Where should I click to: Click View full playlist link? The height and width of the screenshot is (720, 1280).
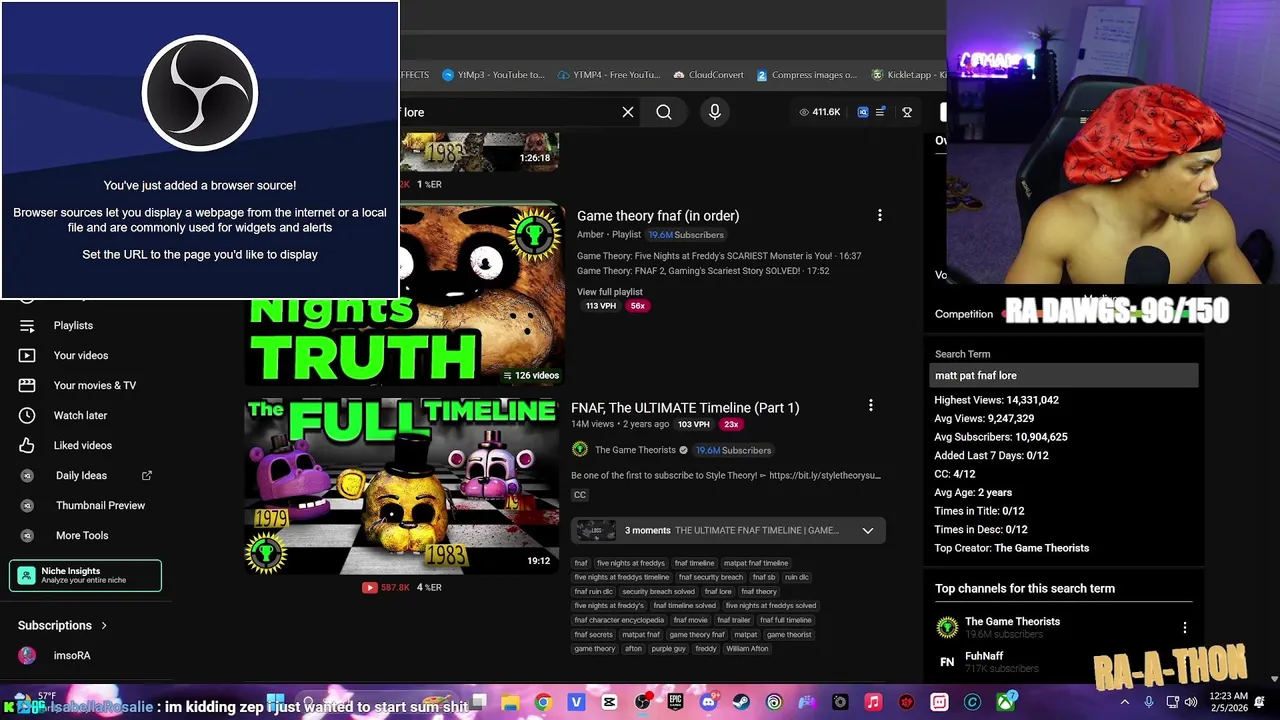click(610, 292)
